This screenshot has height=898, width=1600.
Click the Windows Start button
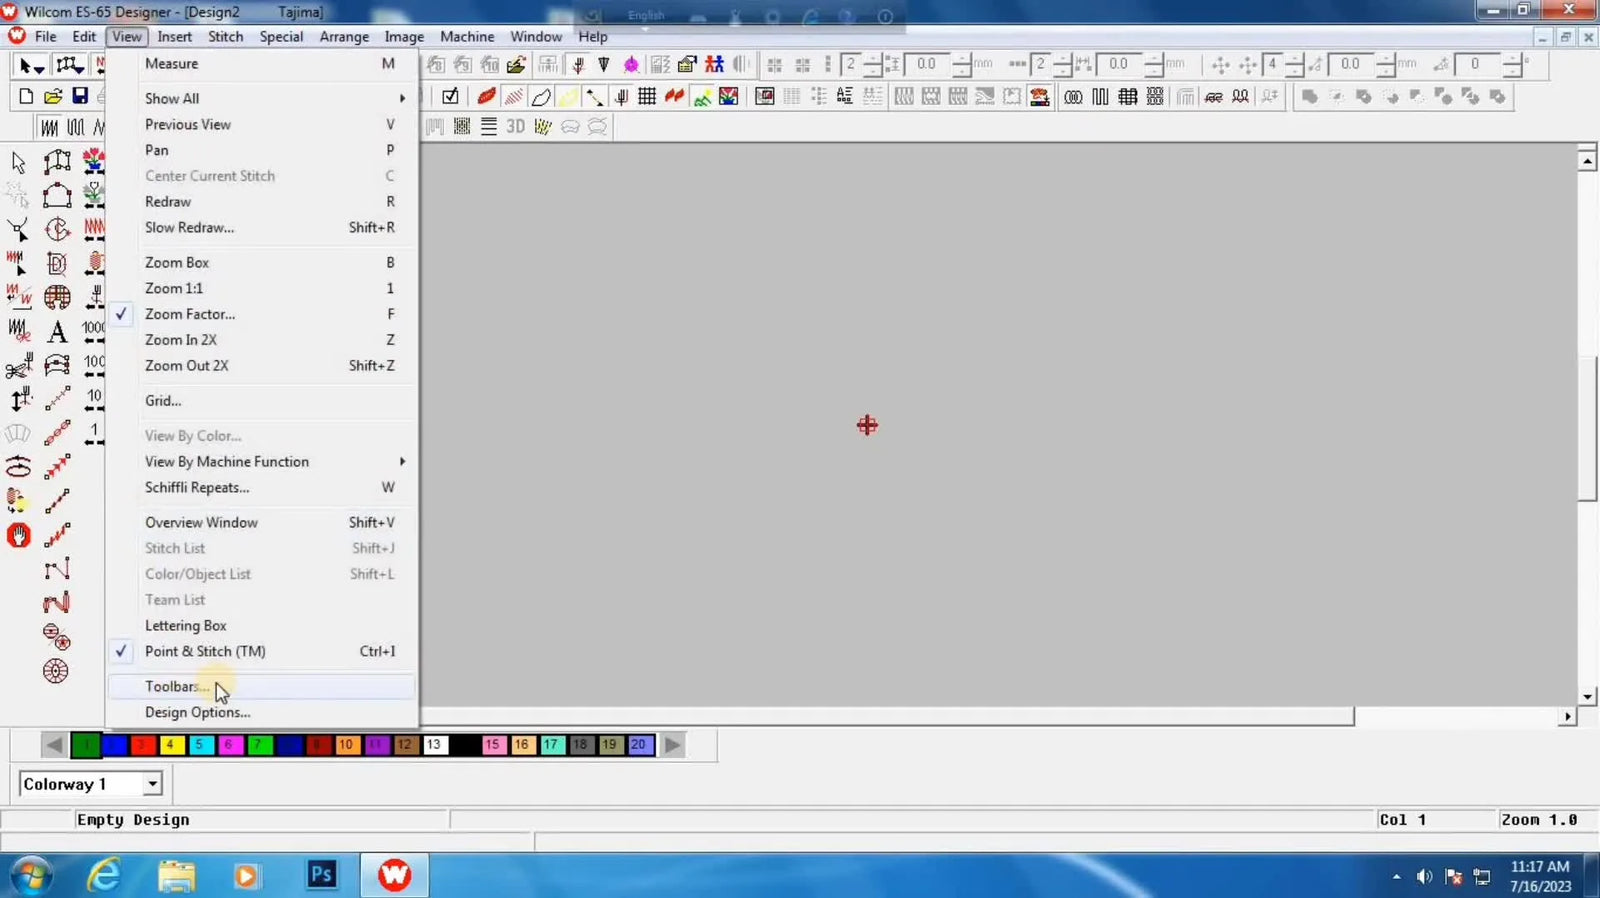(29, 876)
